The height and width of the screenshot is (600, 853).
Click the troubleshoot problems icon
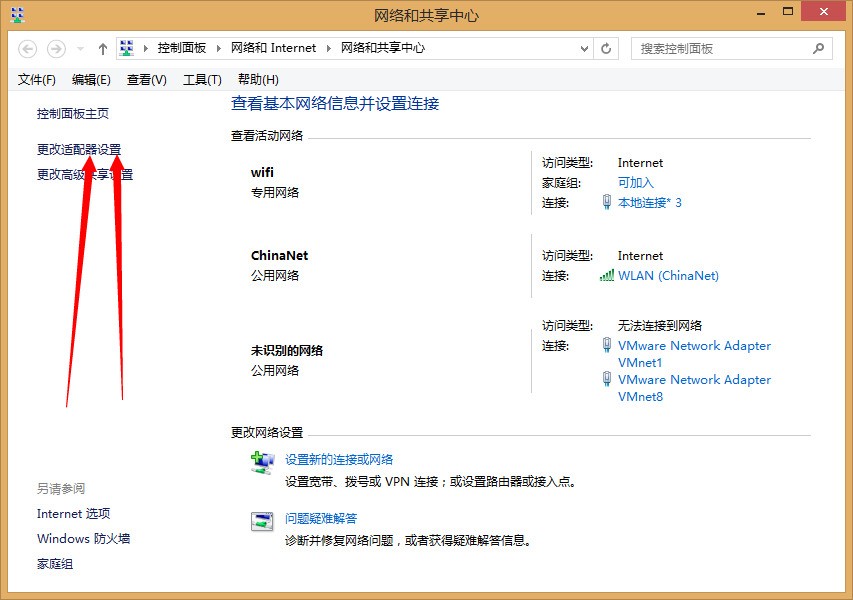coord(262,521)
